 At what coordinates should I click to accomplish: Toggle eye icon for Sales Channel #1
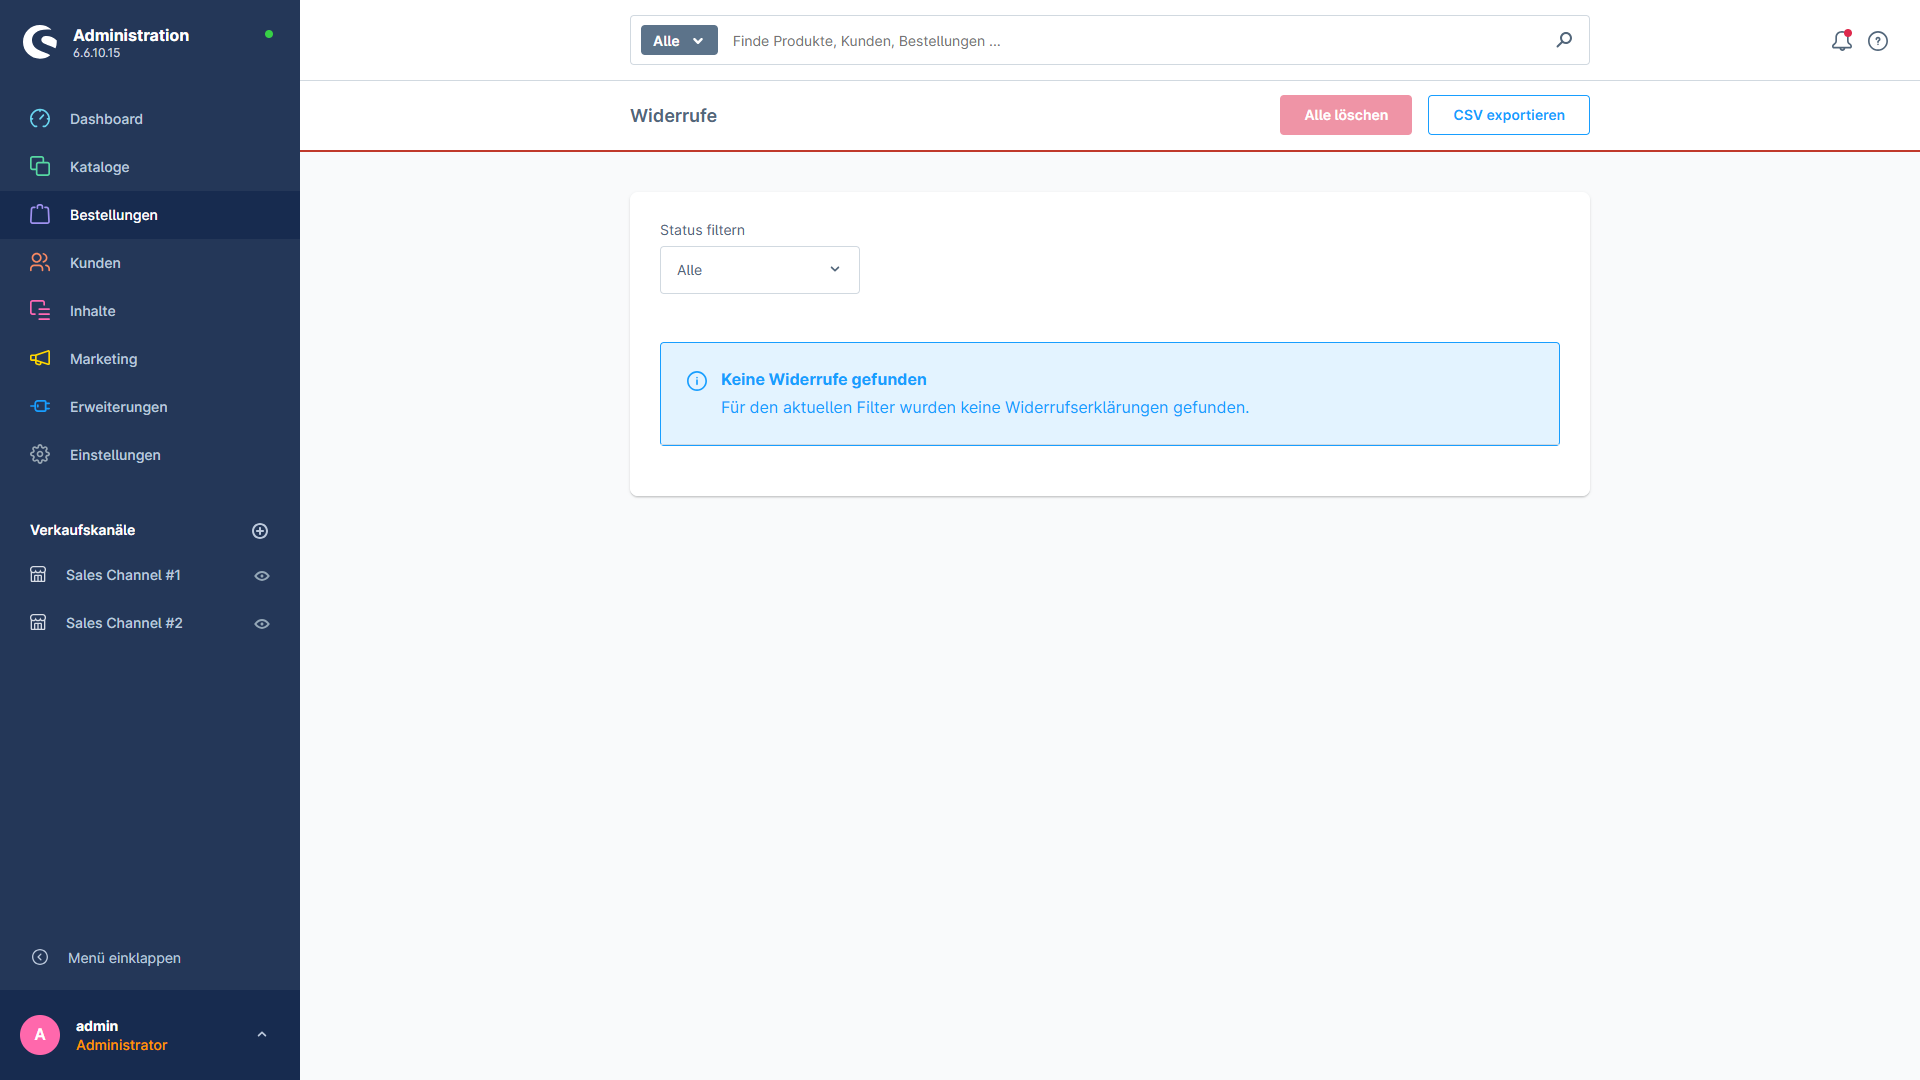pyautogui.click(x=262, y=576)
